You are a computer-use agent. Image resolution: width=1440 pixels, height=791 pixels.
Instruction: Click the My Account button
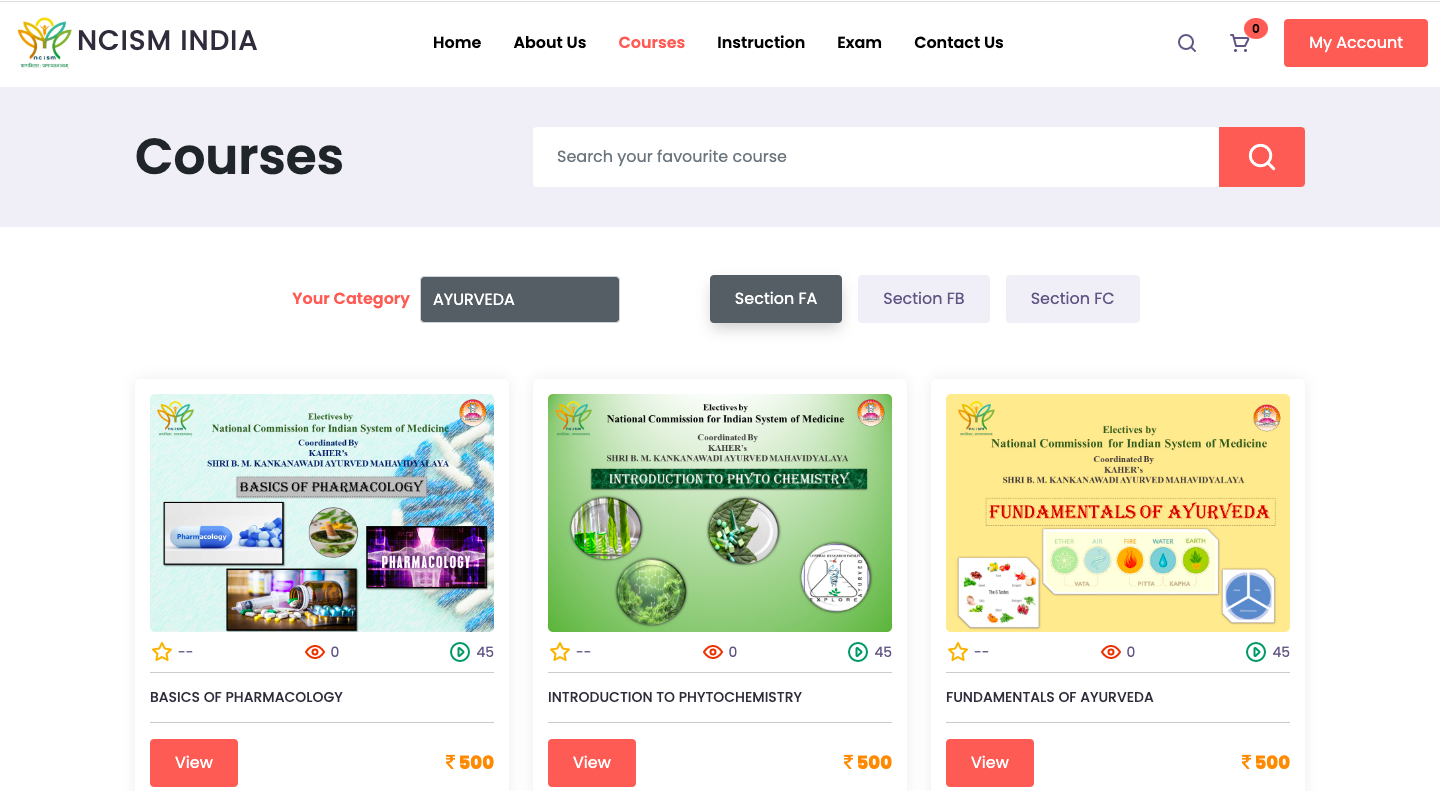(1356, 43)
